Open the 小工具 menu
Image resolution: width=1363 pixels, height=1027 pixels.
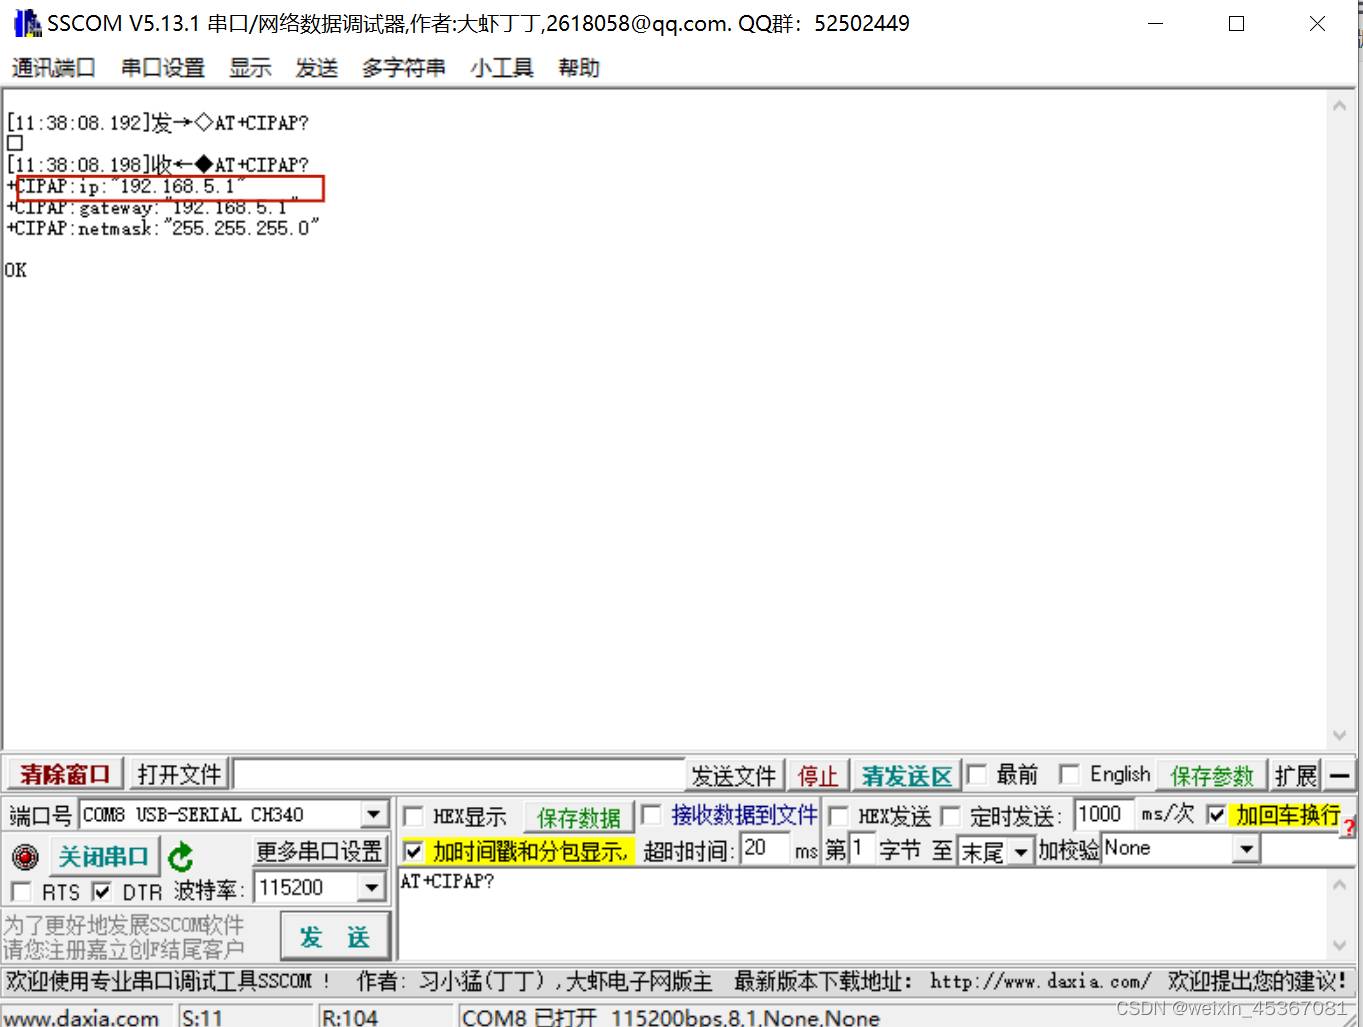[501, 68]
